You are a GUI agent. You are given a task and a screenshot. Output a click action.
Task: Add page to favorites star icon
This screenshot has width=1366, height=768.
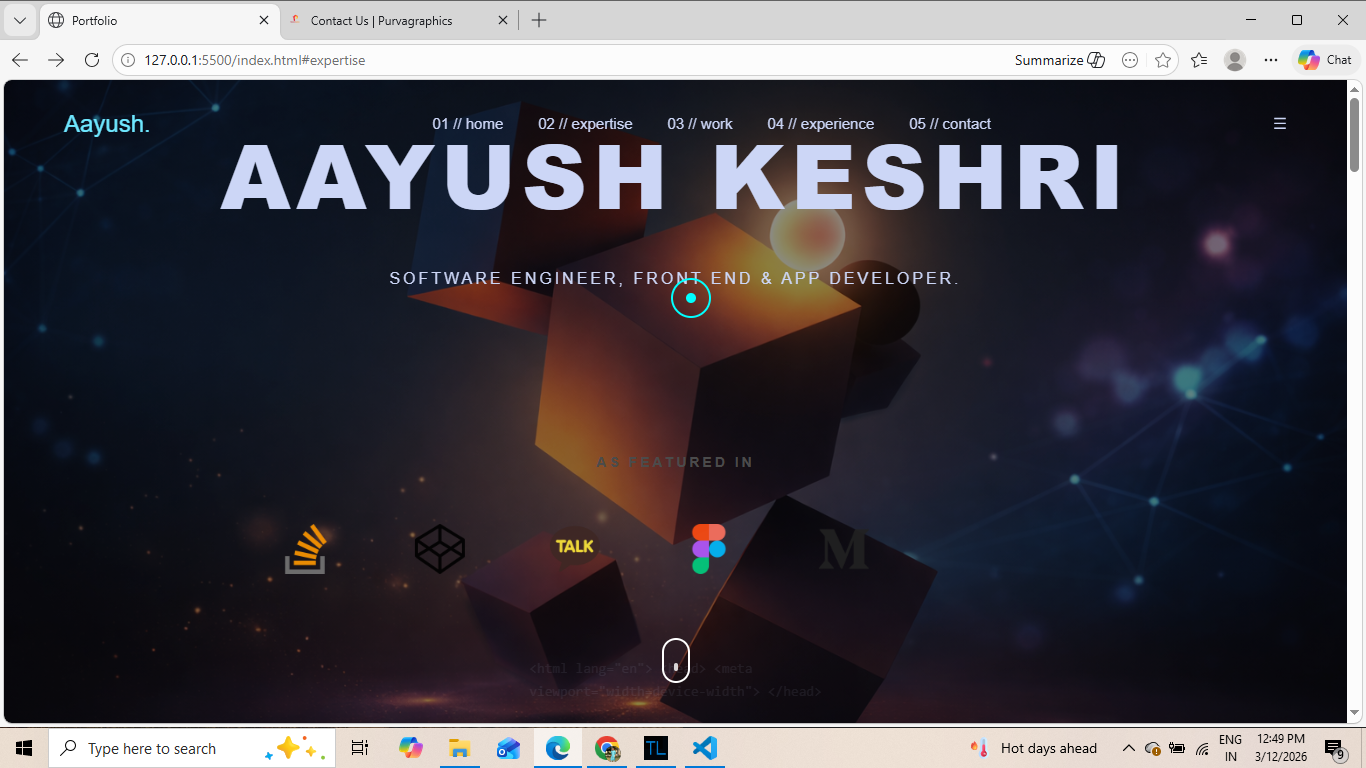1163,60
